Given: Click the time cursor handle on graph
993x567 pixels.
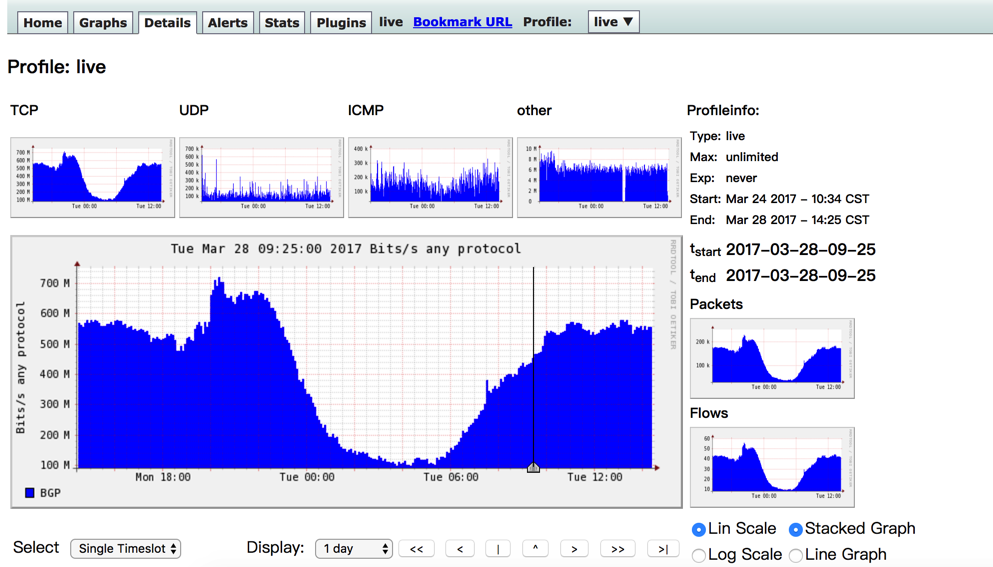Looking at the screenshot, I should coord(533,468).
